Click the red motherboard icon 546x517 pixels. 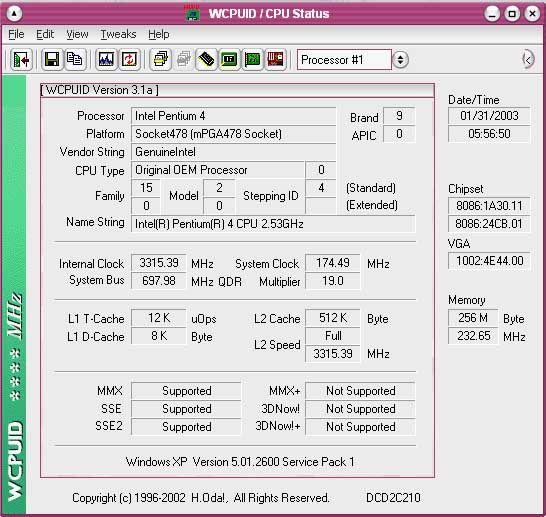coord(275,60)
